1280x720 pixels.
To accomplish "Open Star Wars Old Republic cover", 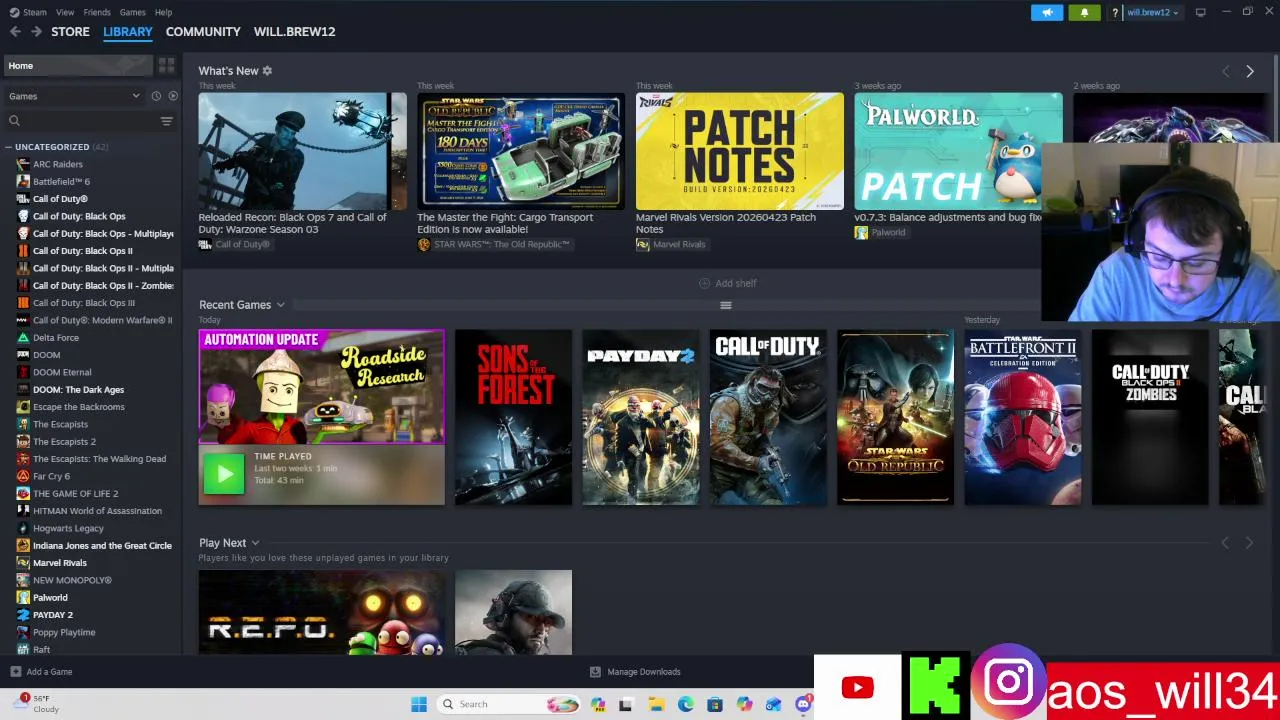I will coord(895,417).
